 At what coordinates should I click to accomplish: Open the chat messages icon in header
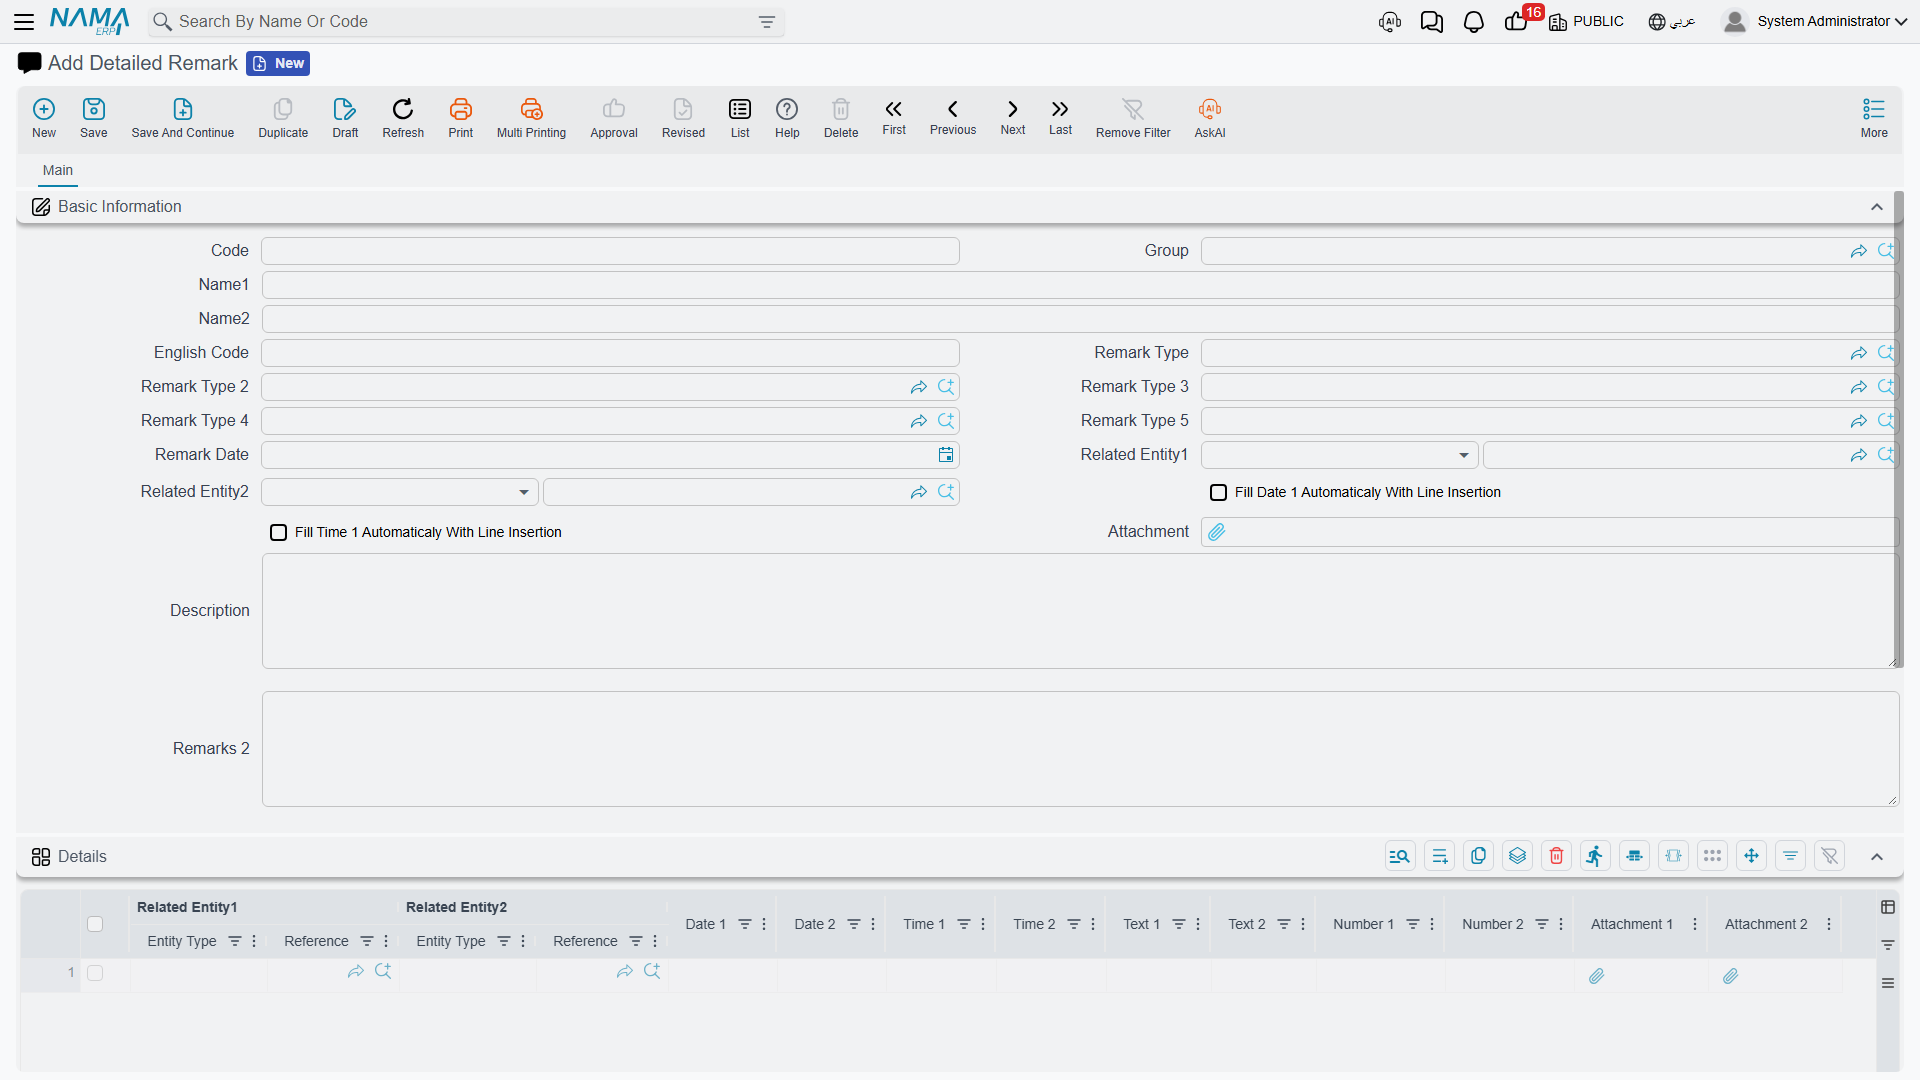point(1432,22)
